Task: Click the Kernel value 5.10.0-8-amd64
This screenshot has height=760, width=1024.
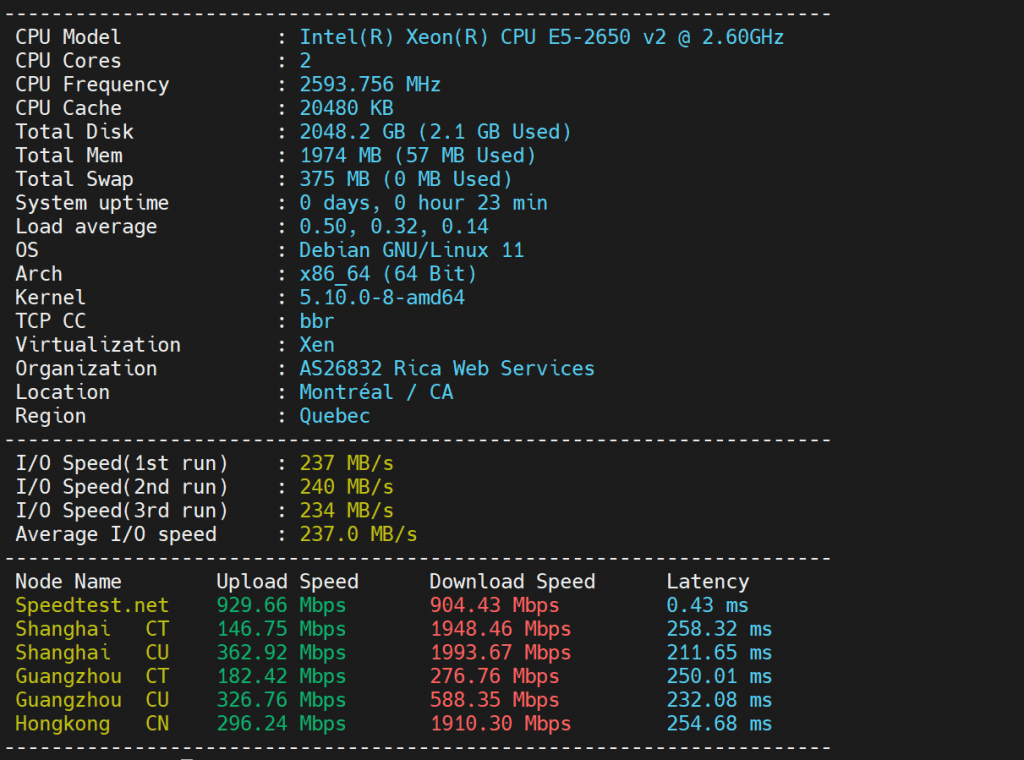Action: (382, 298)
